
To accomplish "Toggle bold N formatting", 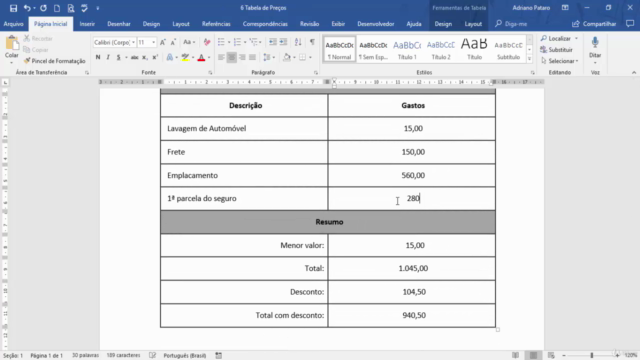I will click(x=98, y=57).
